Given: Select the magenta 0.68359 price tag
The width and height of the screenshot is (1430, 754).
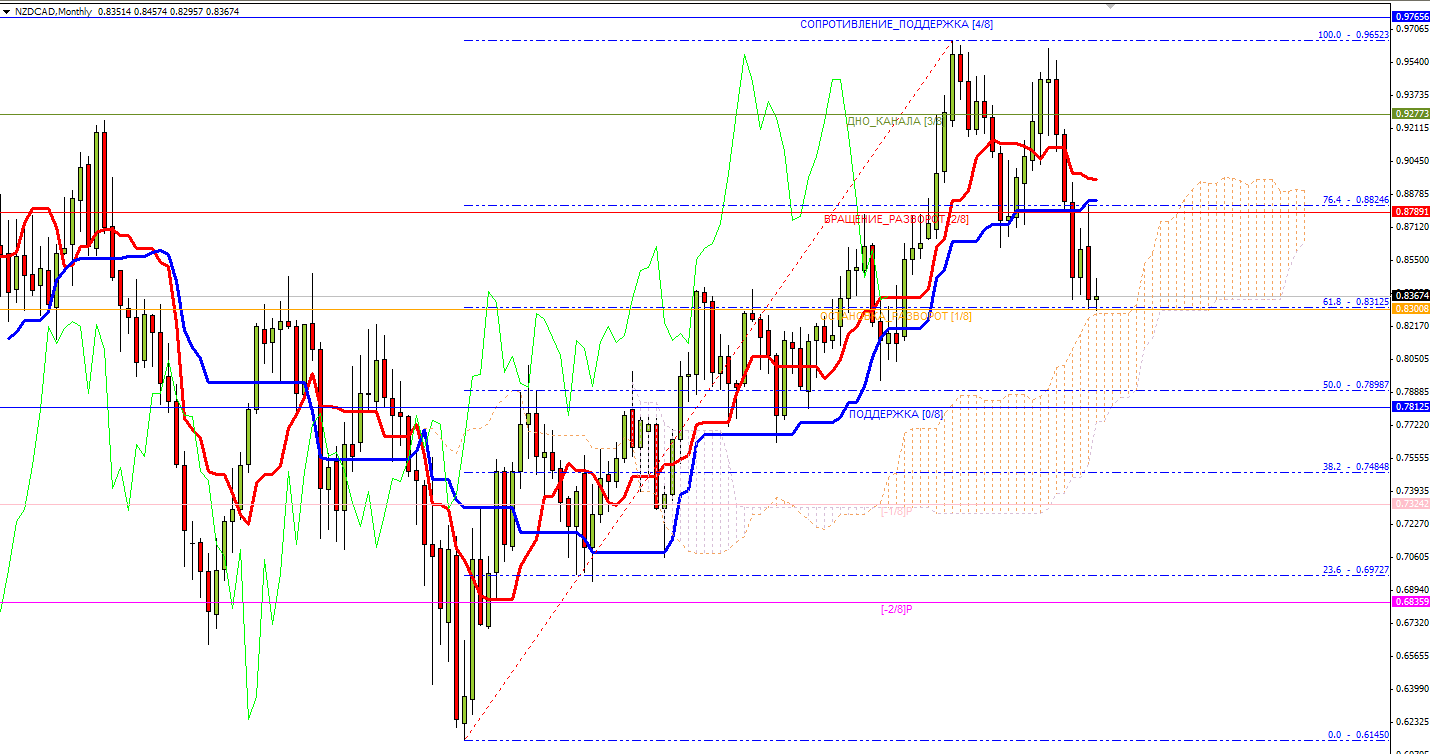Looking at the screenshot, I should (1410, 602).
